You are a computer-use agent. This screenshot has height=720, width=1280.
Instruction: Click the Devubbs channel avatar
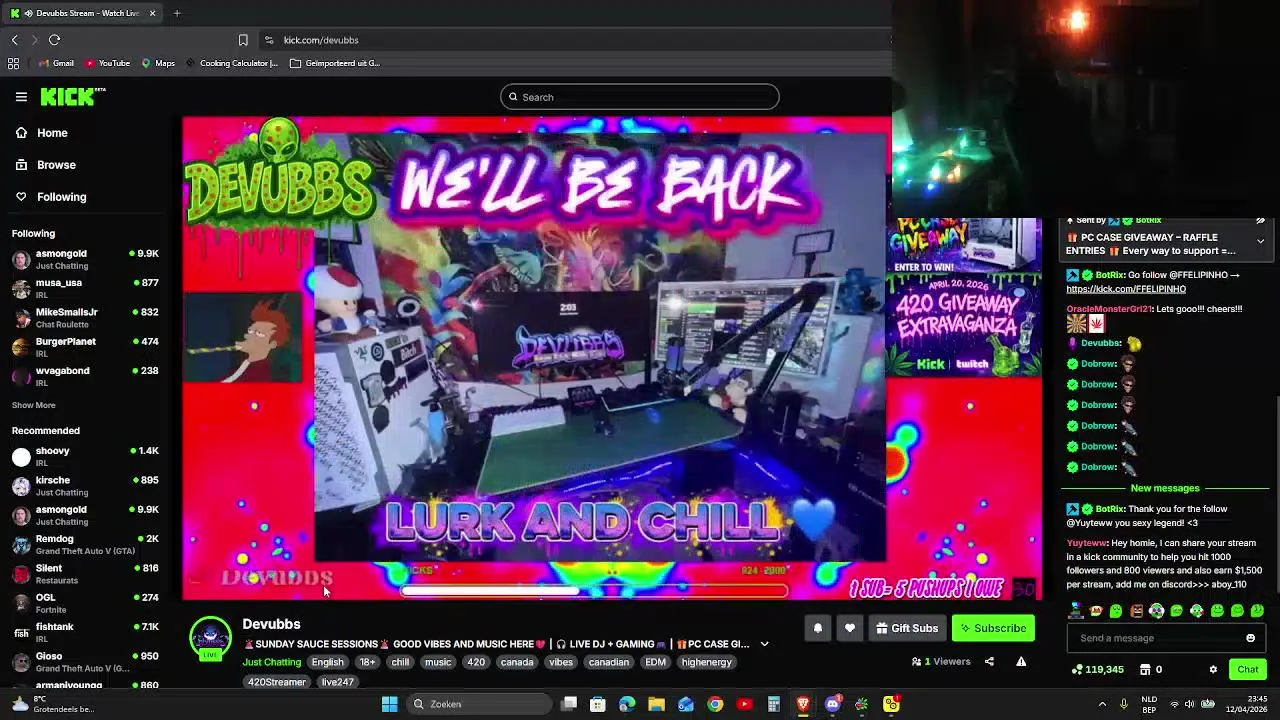[210, 639]
